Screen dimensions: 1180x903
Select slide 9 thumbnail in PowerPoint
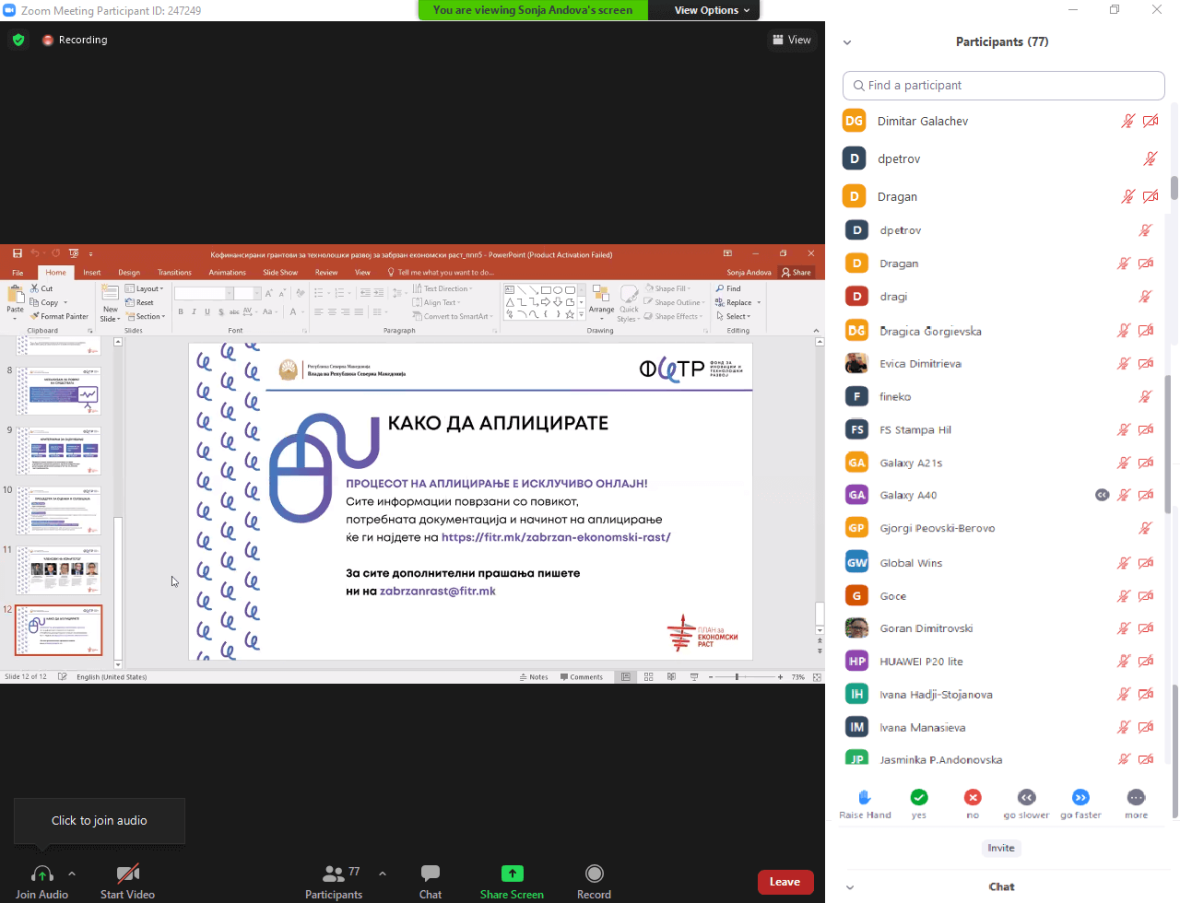[x=59, y=451]
